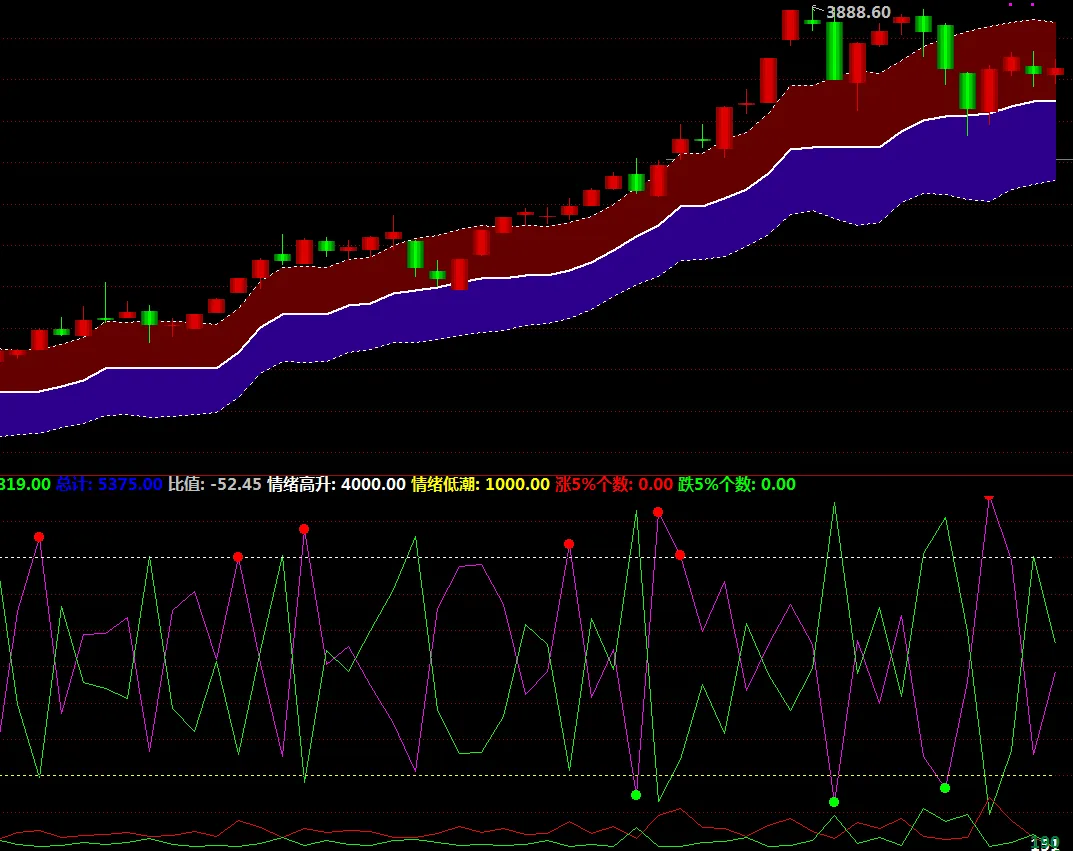Image resolution: width=1073 pixels, height=851 pixels.
Task: Select the 总计: 5375.00 indicator value
Action: [109, 484]
